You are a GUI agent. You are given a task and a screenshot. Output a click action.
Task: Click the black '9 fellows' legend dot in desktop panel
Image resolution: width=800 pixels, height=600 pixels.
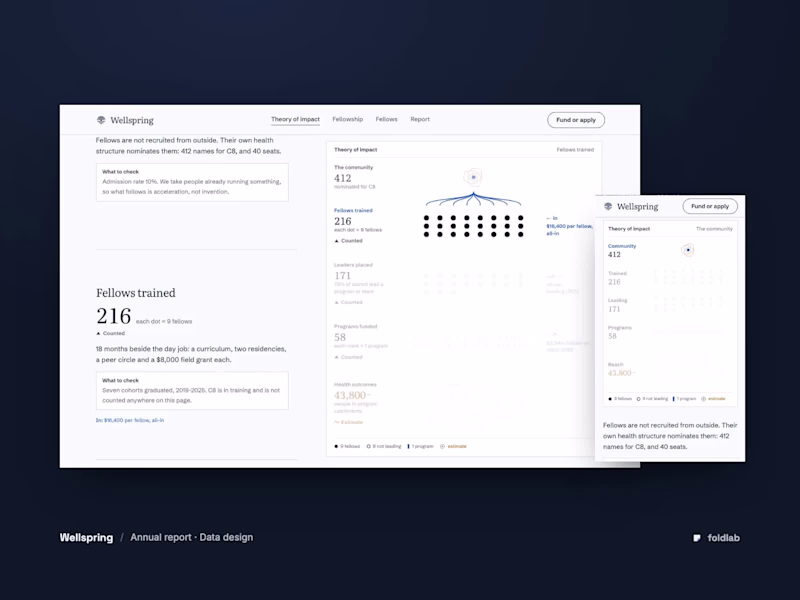pos(336,446)
